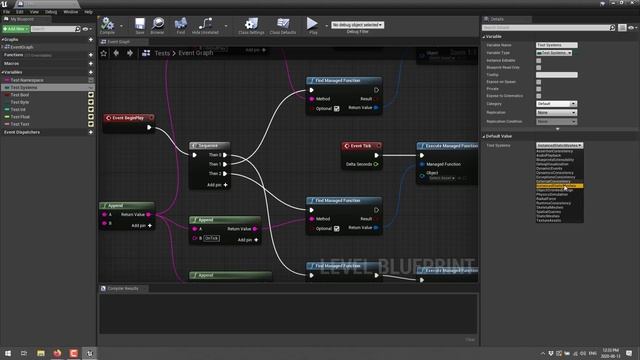This screenshot has width=640, height=360.
Task: Click the Tests breadcrumb link
Action: tap(162, 53)
